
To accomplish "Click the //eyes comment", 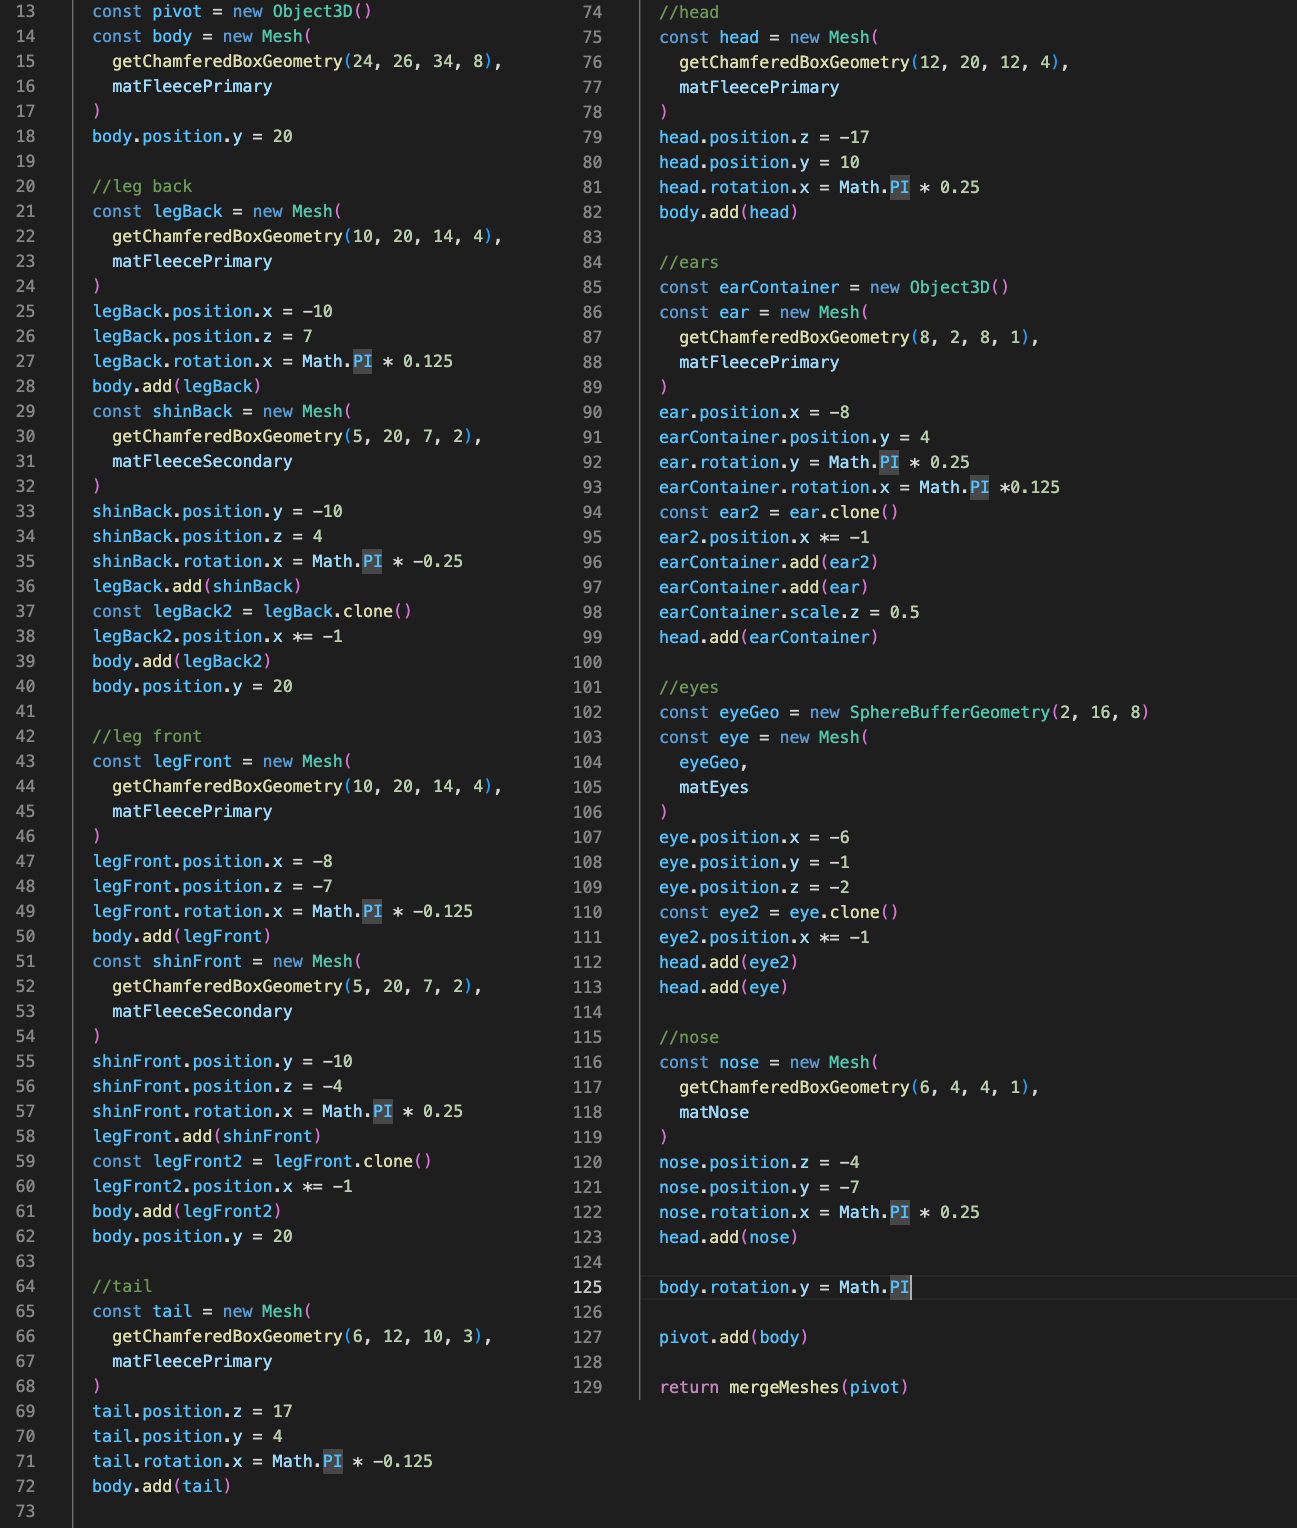I will [x=689, y=687].
